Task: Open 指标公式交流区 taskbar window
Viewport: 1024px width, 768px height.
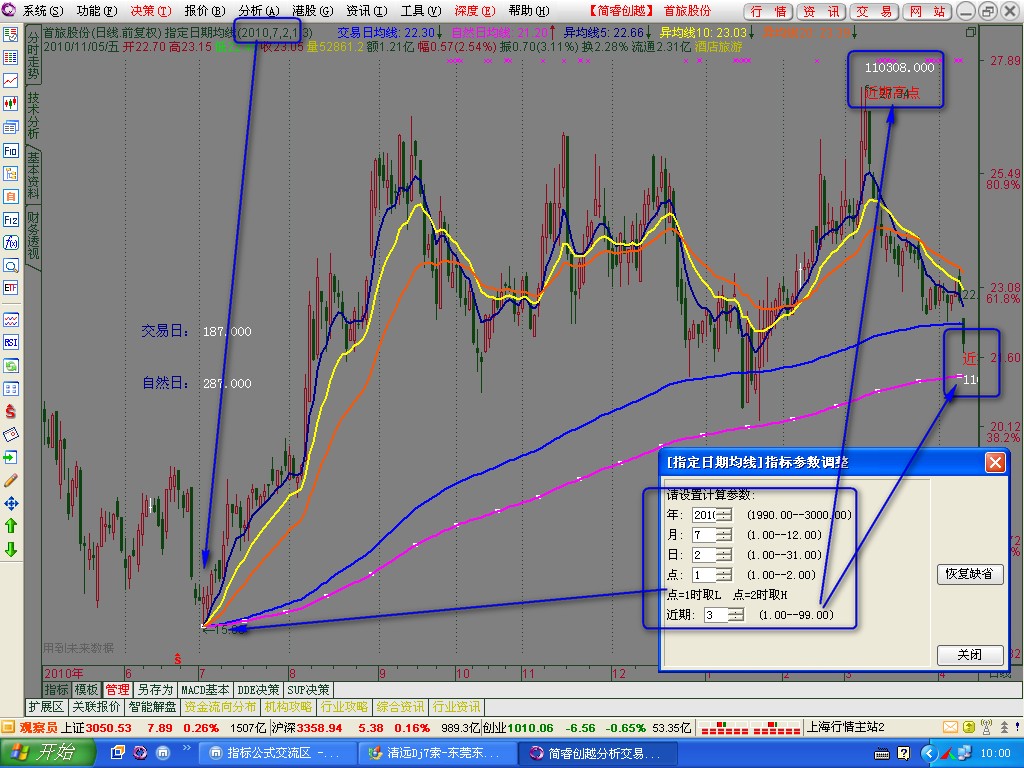Action: click(x=276, y=753)
